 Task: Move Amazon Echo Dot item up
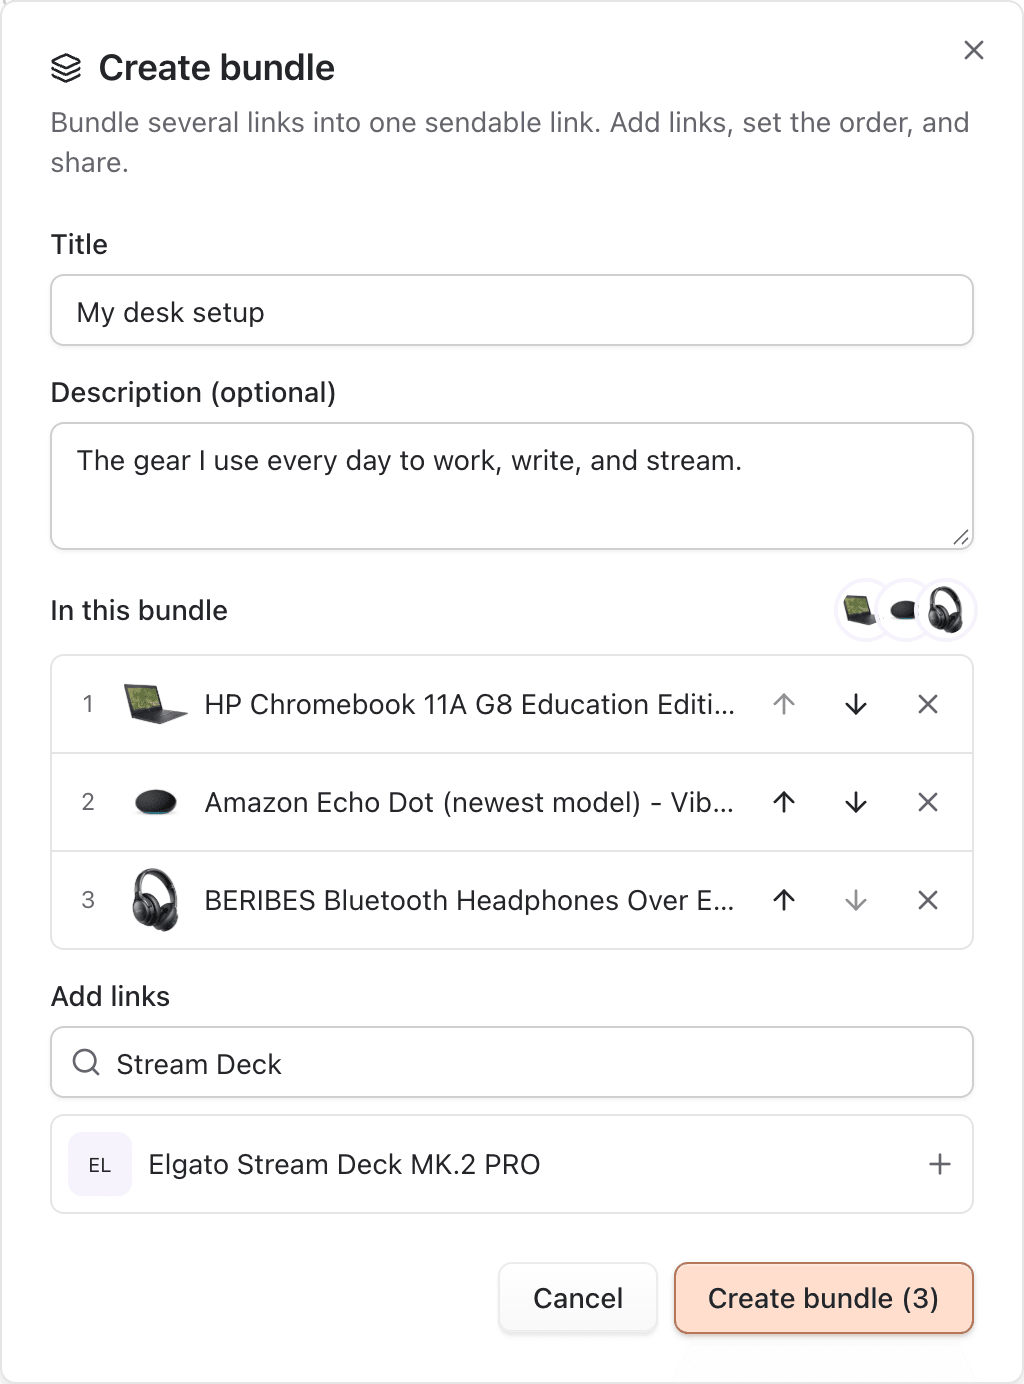pyautogui.click(x=784, y=802)
